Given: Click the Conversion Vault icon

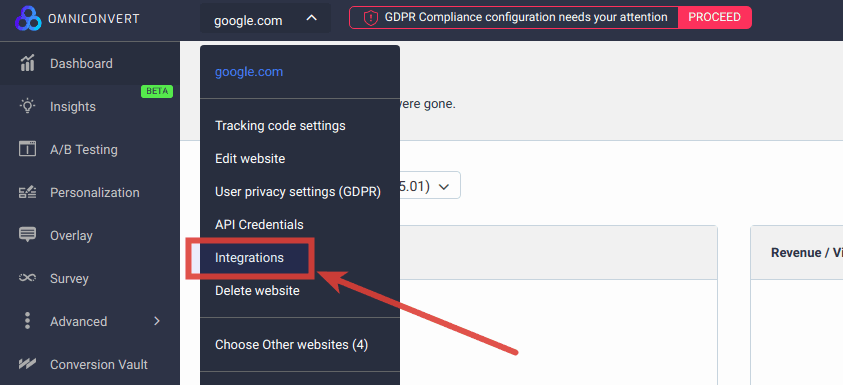Looking at the screenshot, I should point(27,364).
